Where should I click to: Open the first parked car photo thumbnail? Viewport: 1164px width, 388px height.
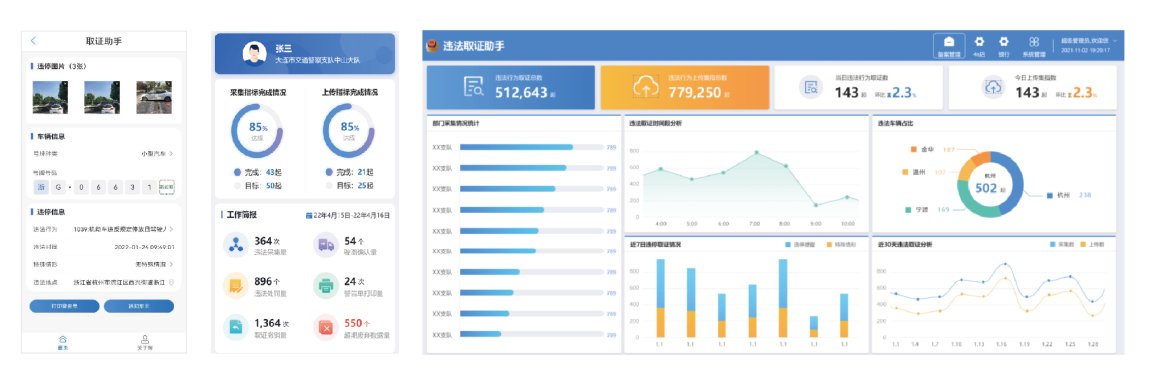tap(51, 96)
